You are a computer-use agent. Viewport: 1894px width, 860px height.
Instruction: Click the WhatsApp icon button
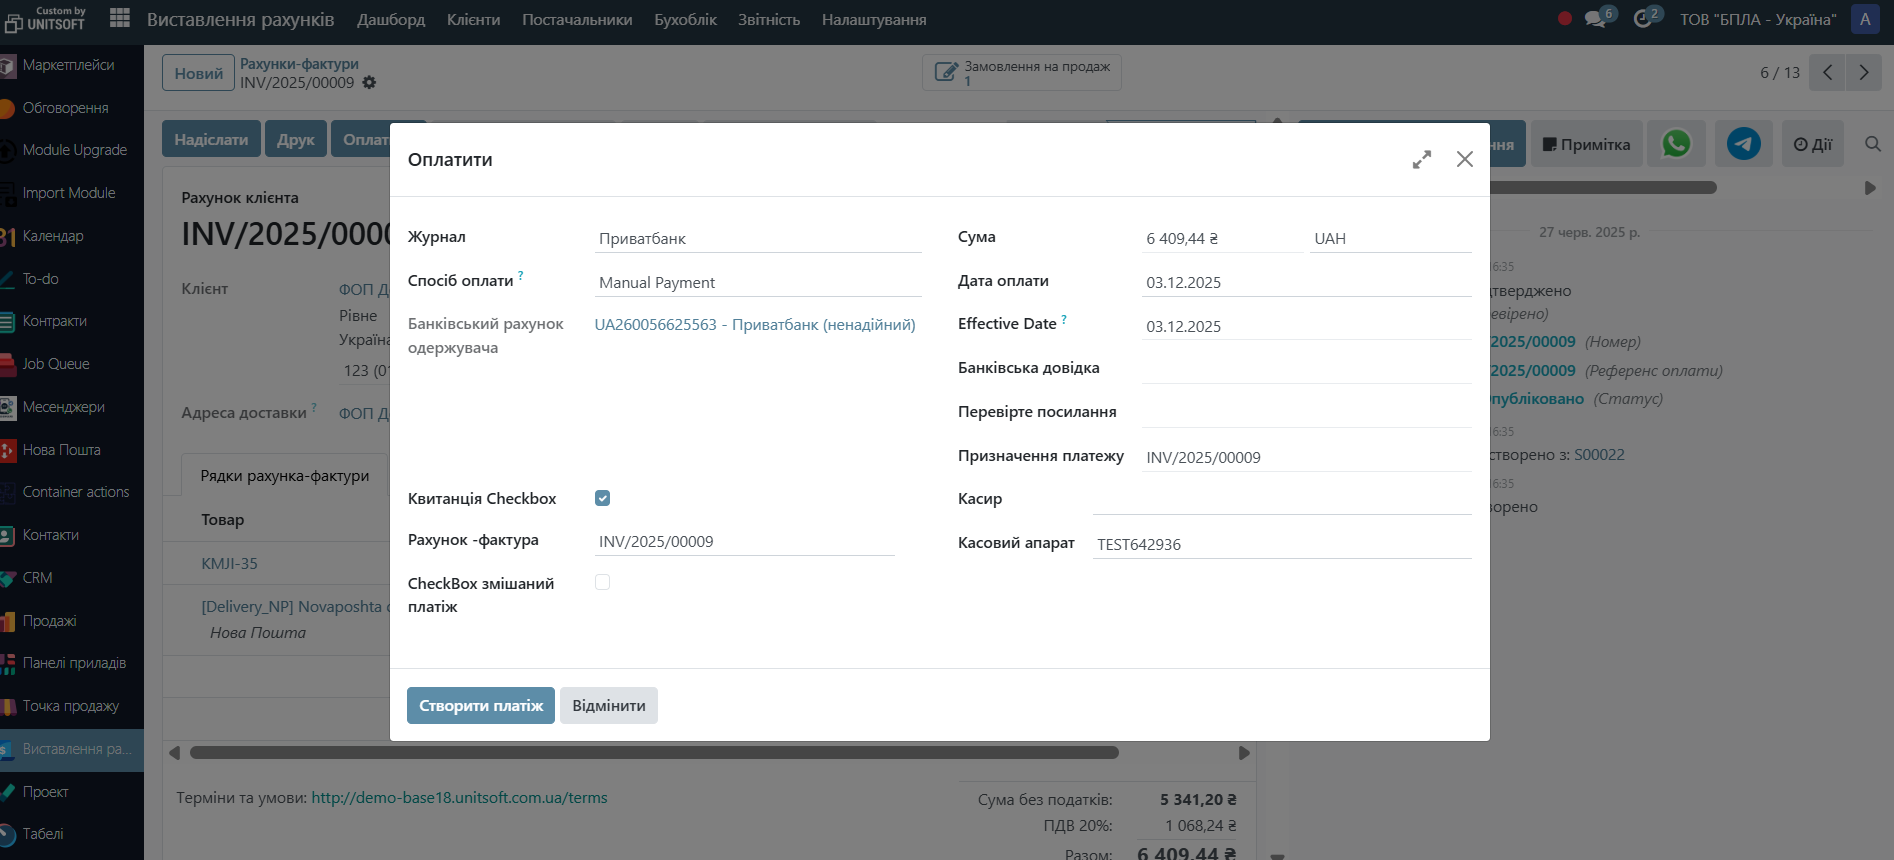(x=1676, y=144)
